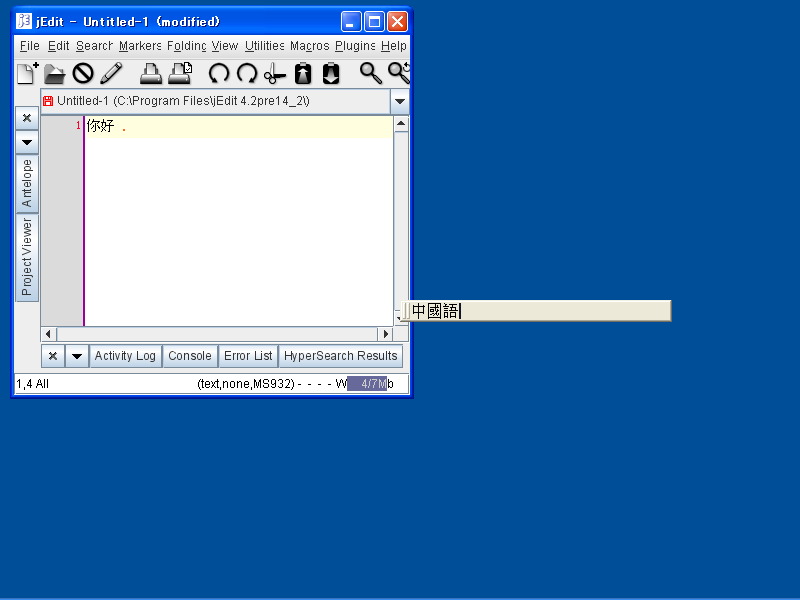Open the Help menu
This screenshot has width=800, height=600.
click(393, 46)
